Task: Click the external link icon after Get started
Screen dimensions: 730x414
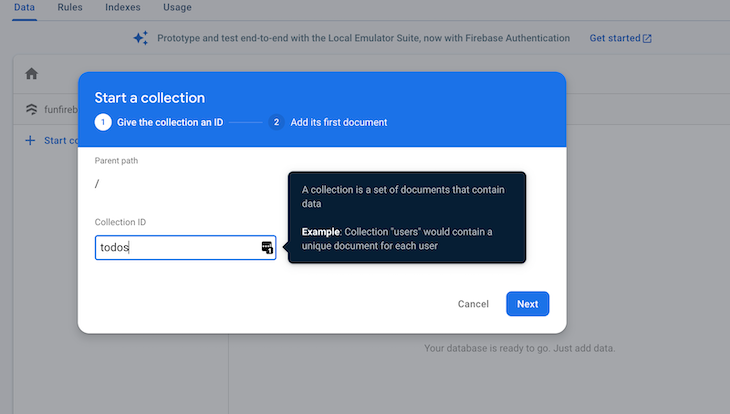Action: click(647, 38)
